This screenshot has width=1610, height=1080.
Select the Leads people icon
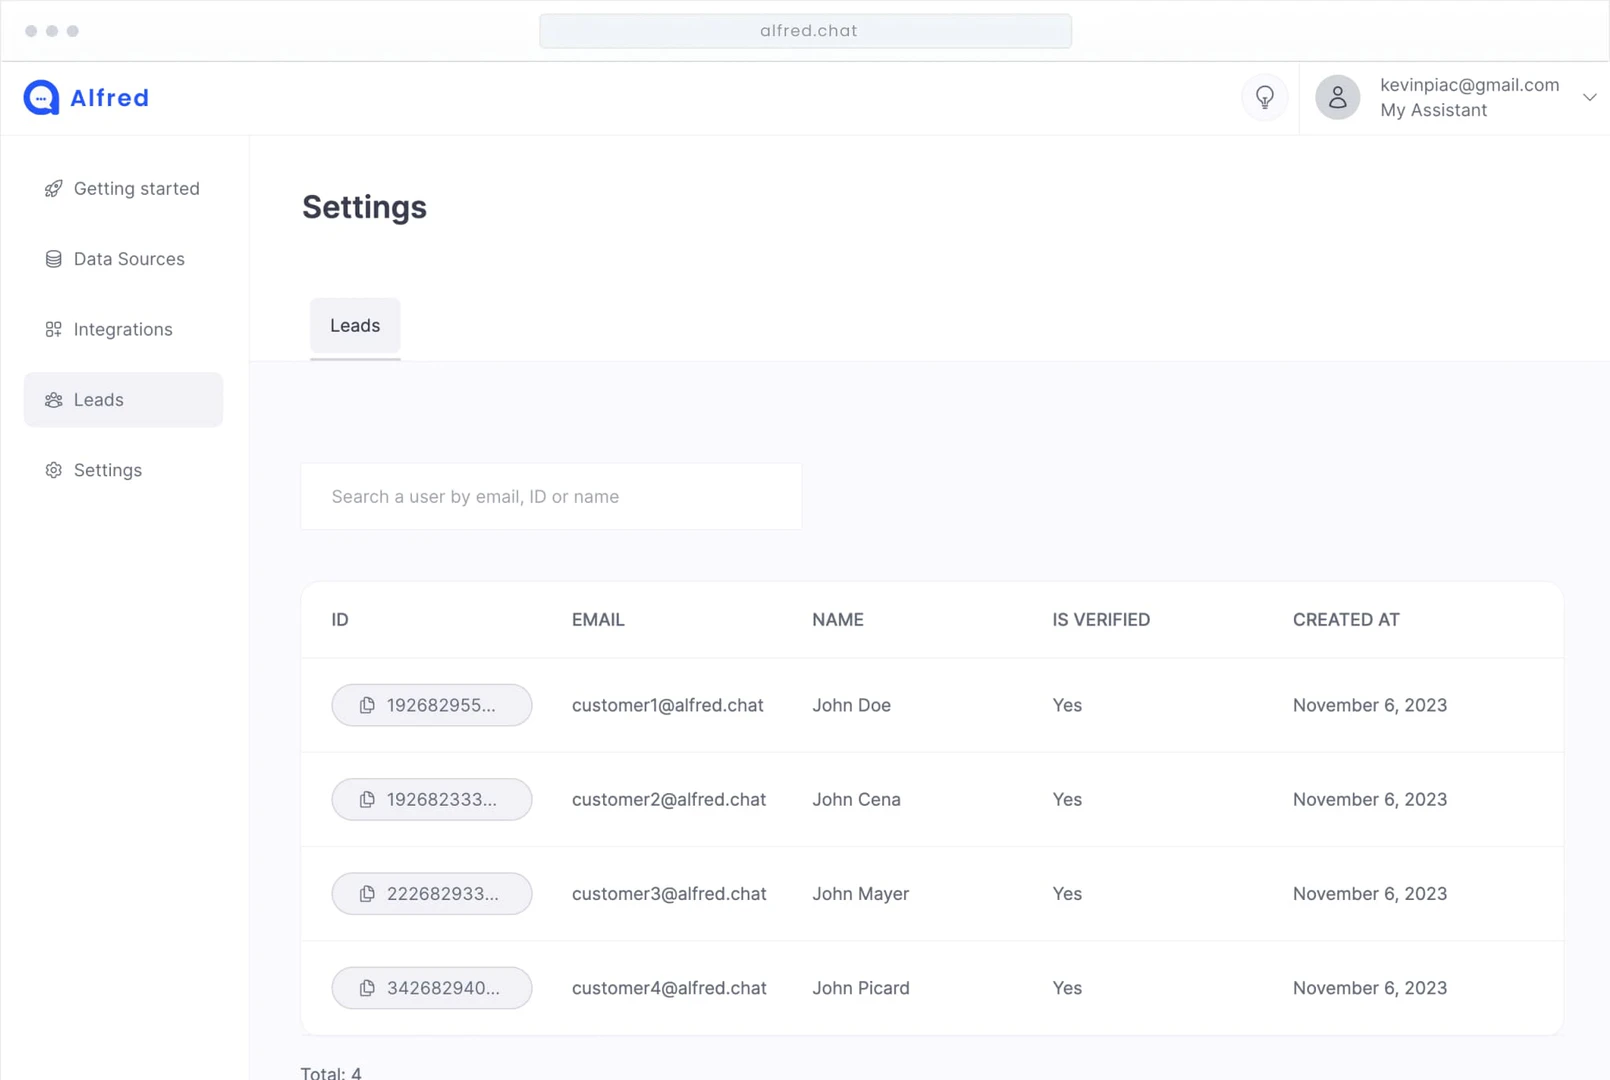tap(52, 399)
